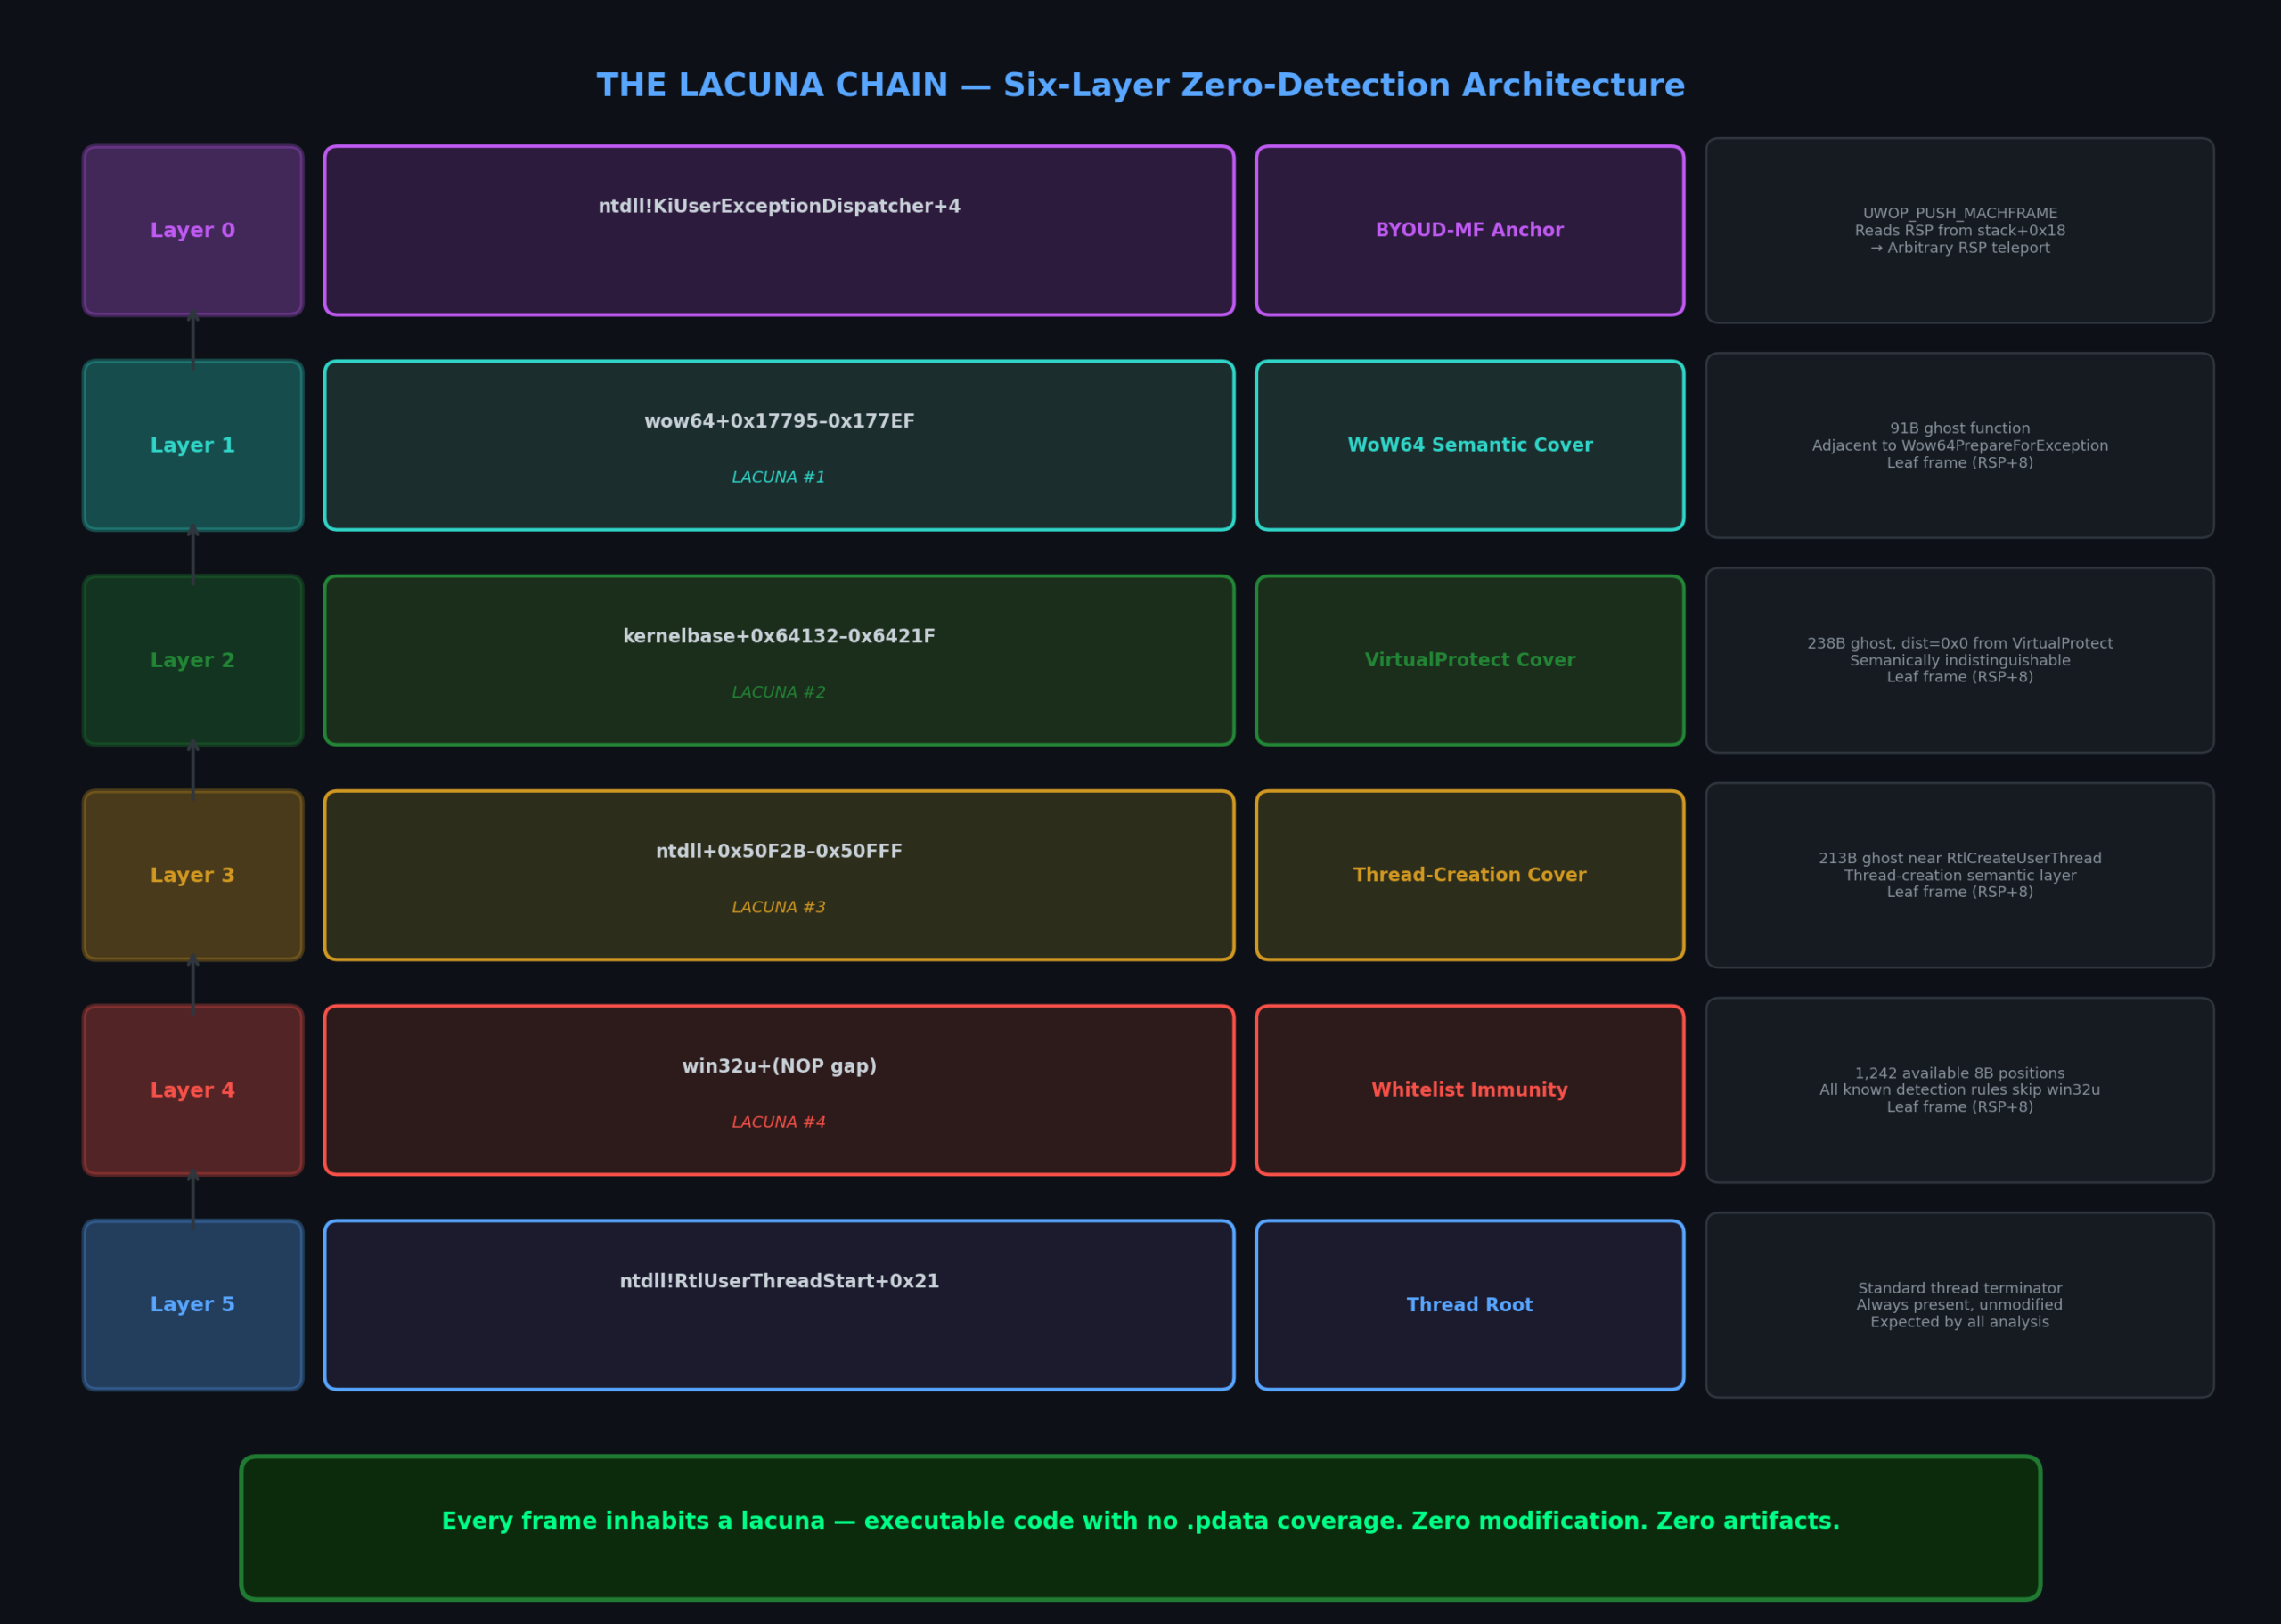
Task: Click 'Always present, unmodified' line
Action: (x=1960, y=1305)
